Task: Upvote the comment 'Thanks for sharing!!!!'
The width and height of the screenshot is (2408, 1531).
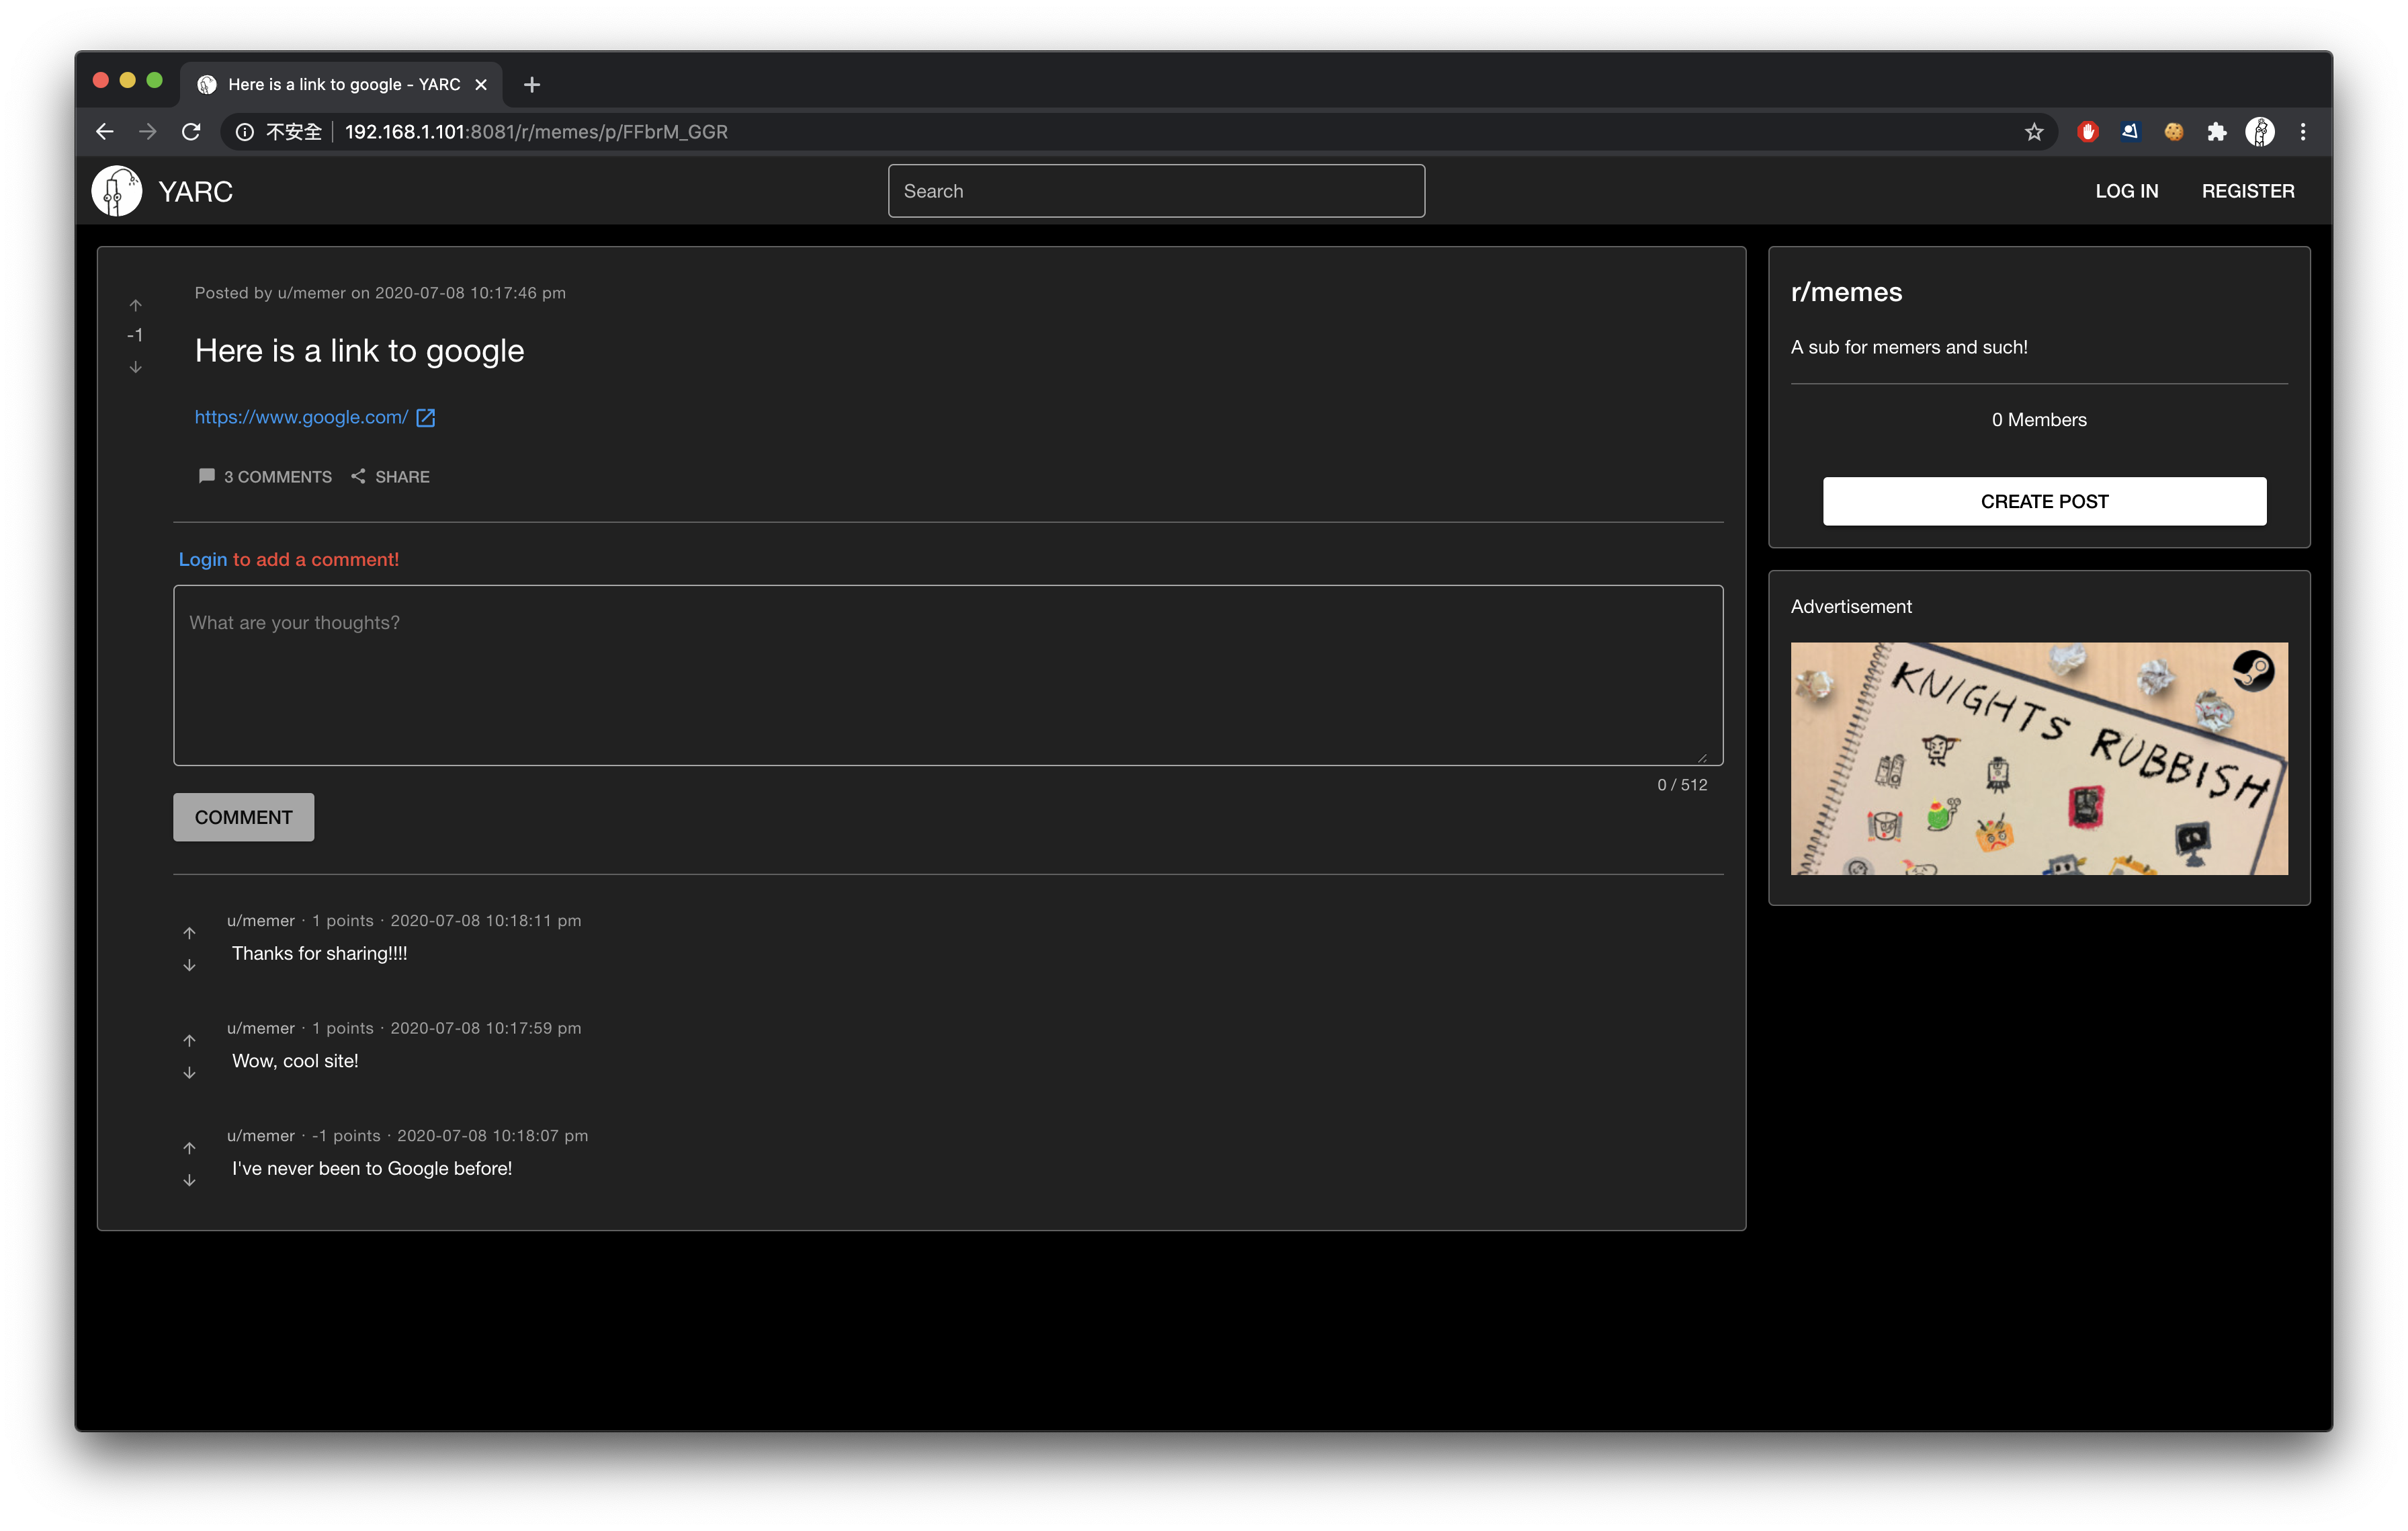Action: pos(189,933)
